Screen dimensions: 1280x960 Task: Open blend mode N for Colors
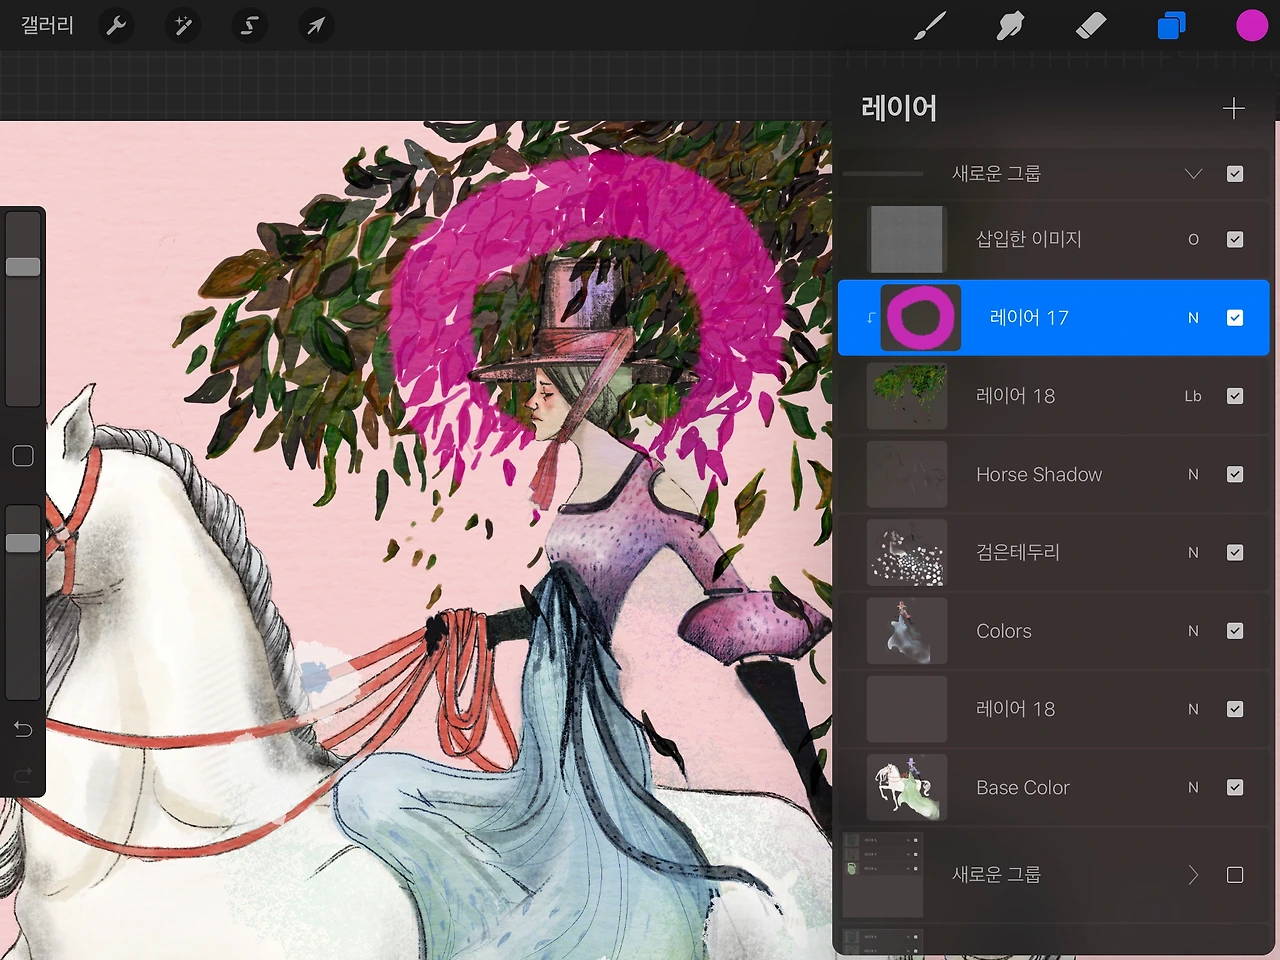point(1193,631)
